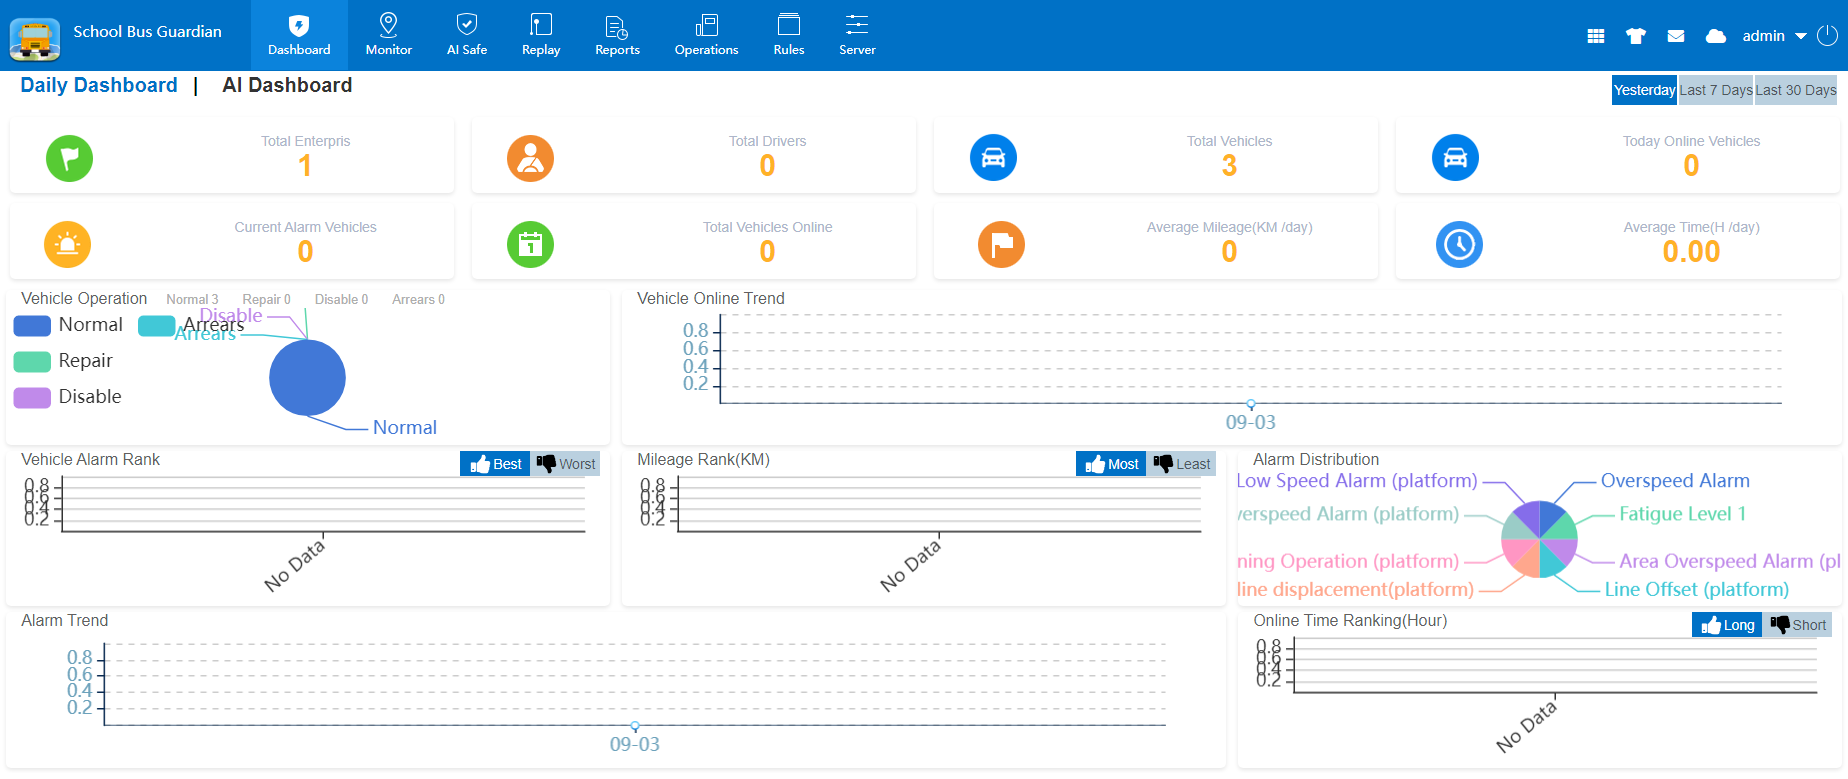Click the power logout icon

(1827, 36)
